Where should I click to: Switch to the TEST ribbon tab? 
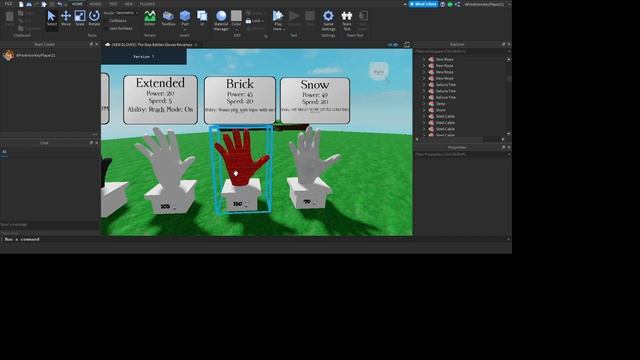coord(113,4)
